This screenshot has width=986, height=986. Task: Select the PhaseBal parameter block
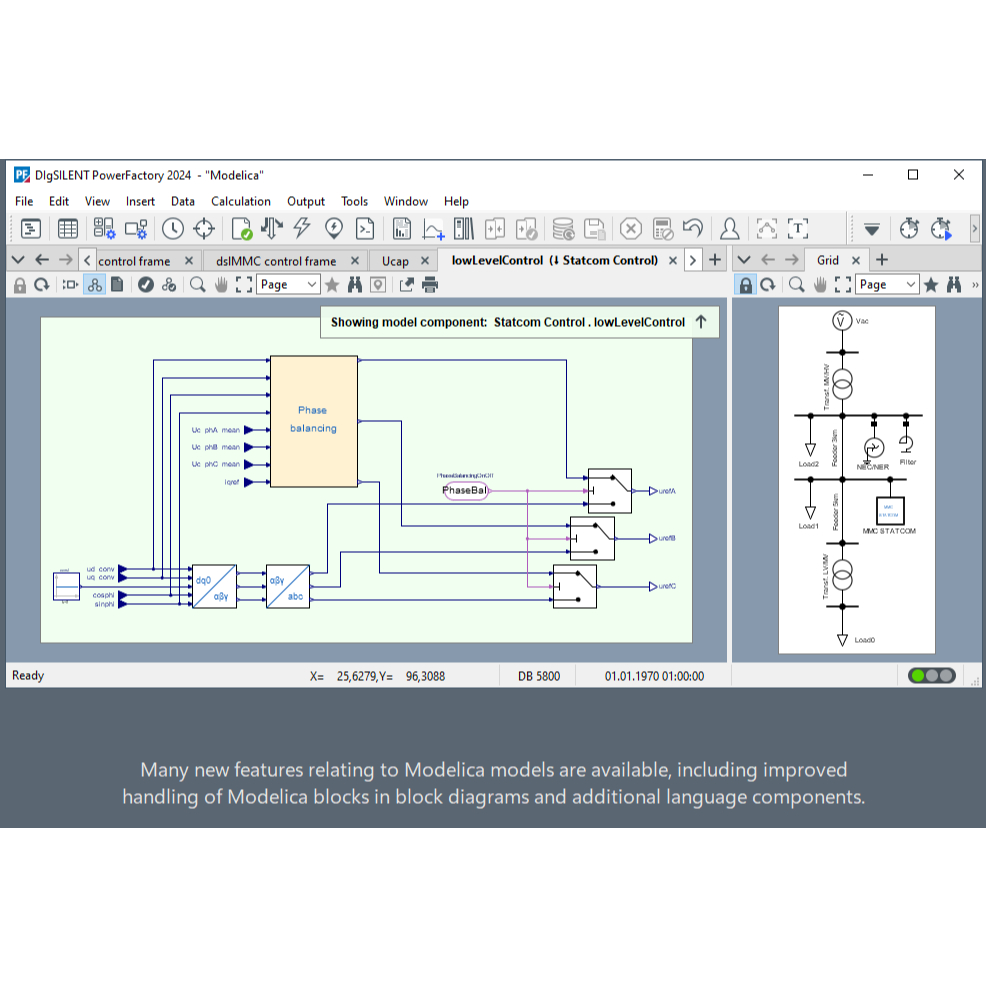[465, 490]
